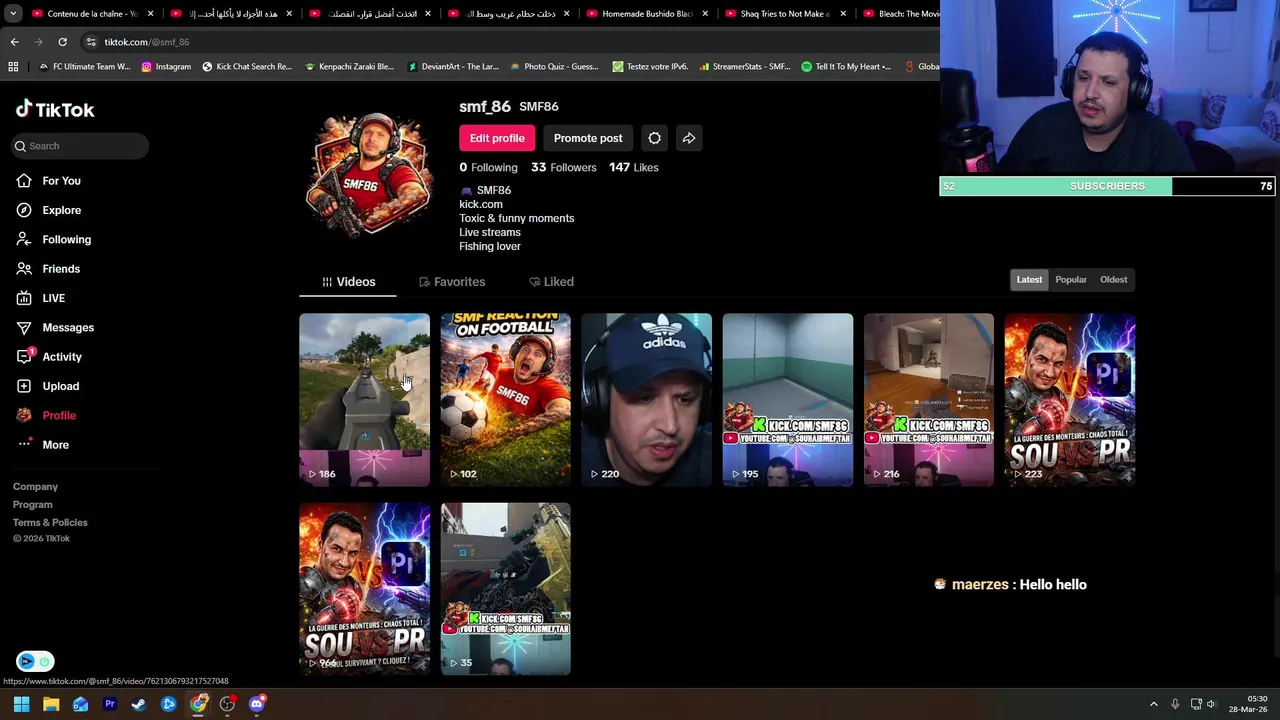Click the Program footer link

tap(32, 505)
